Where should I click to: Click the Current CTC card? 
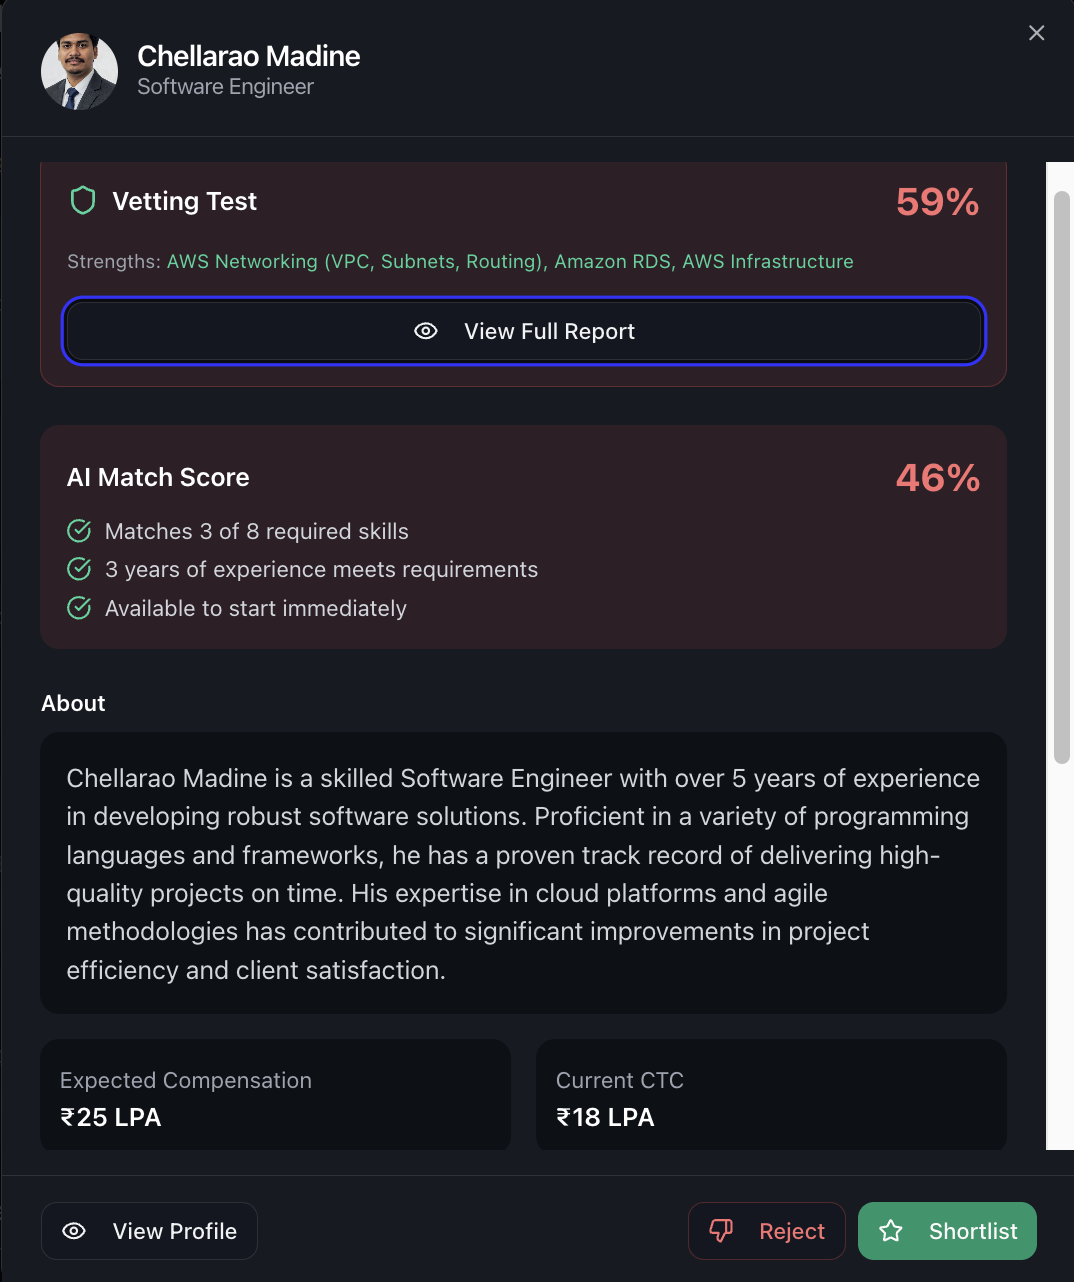[x=771, y=1097]
